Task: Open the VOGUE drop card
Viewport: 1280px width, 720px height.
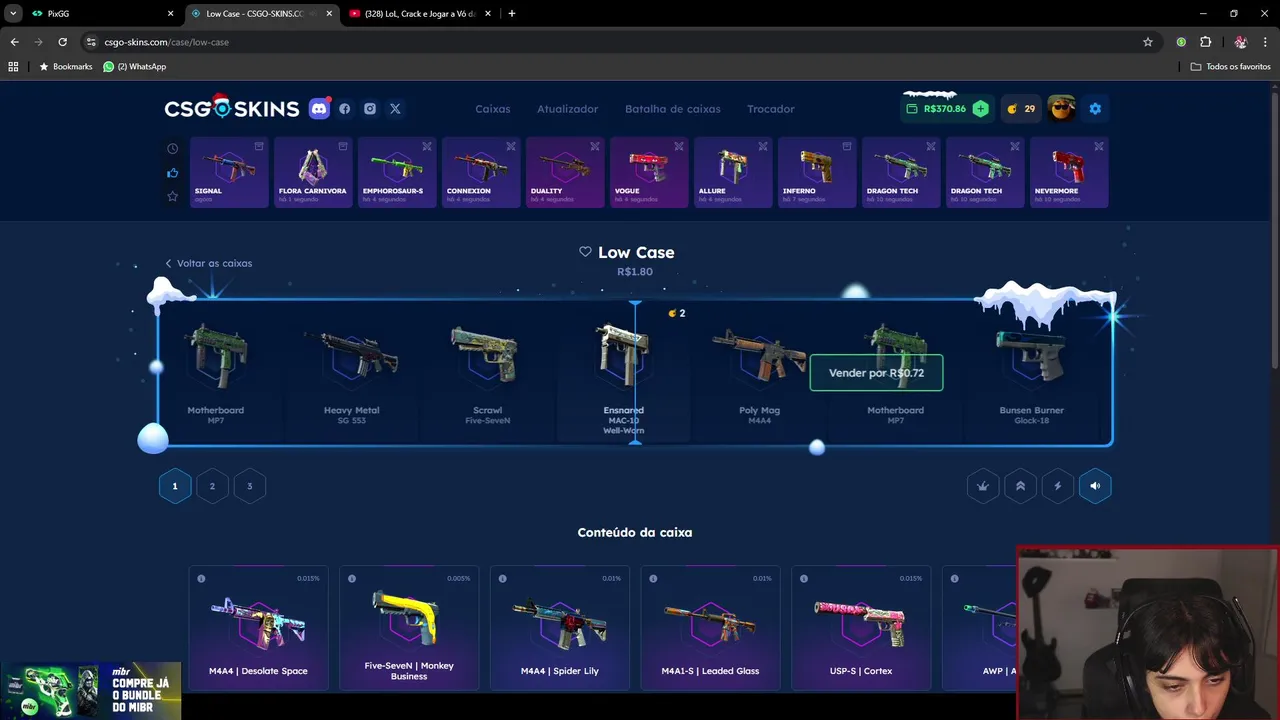Action: (x=649, y=172)
